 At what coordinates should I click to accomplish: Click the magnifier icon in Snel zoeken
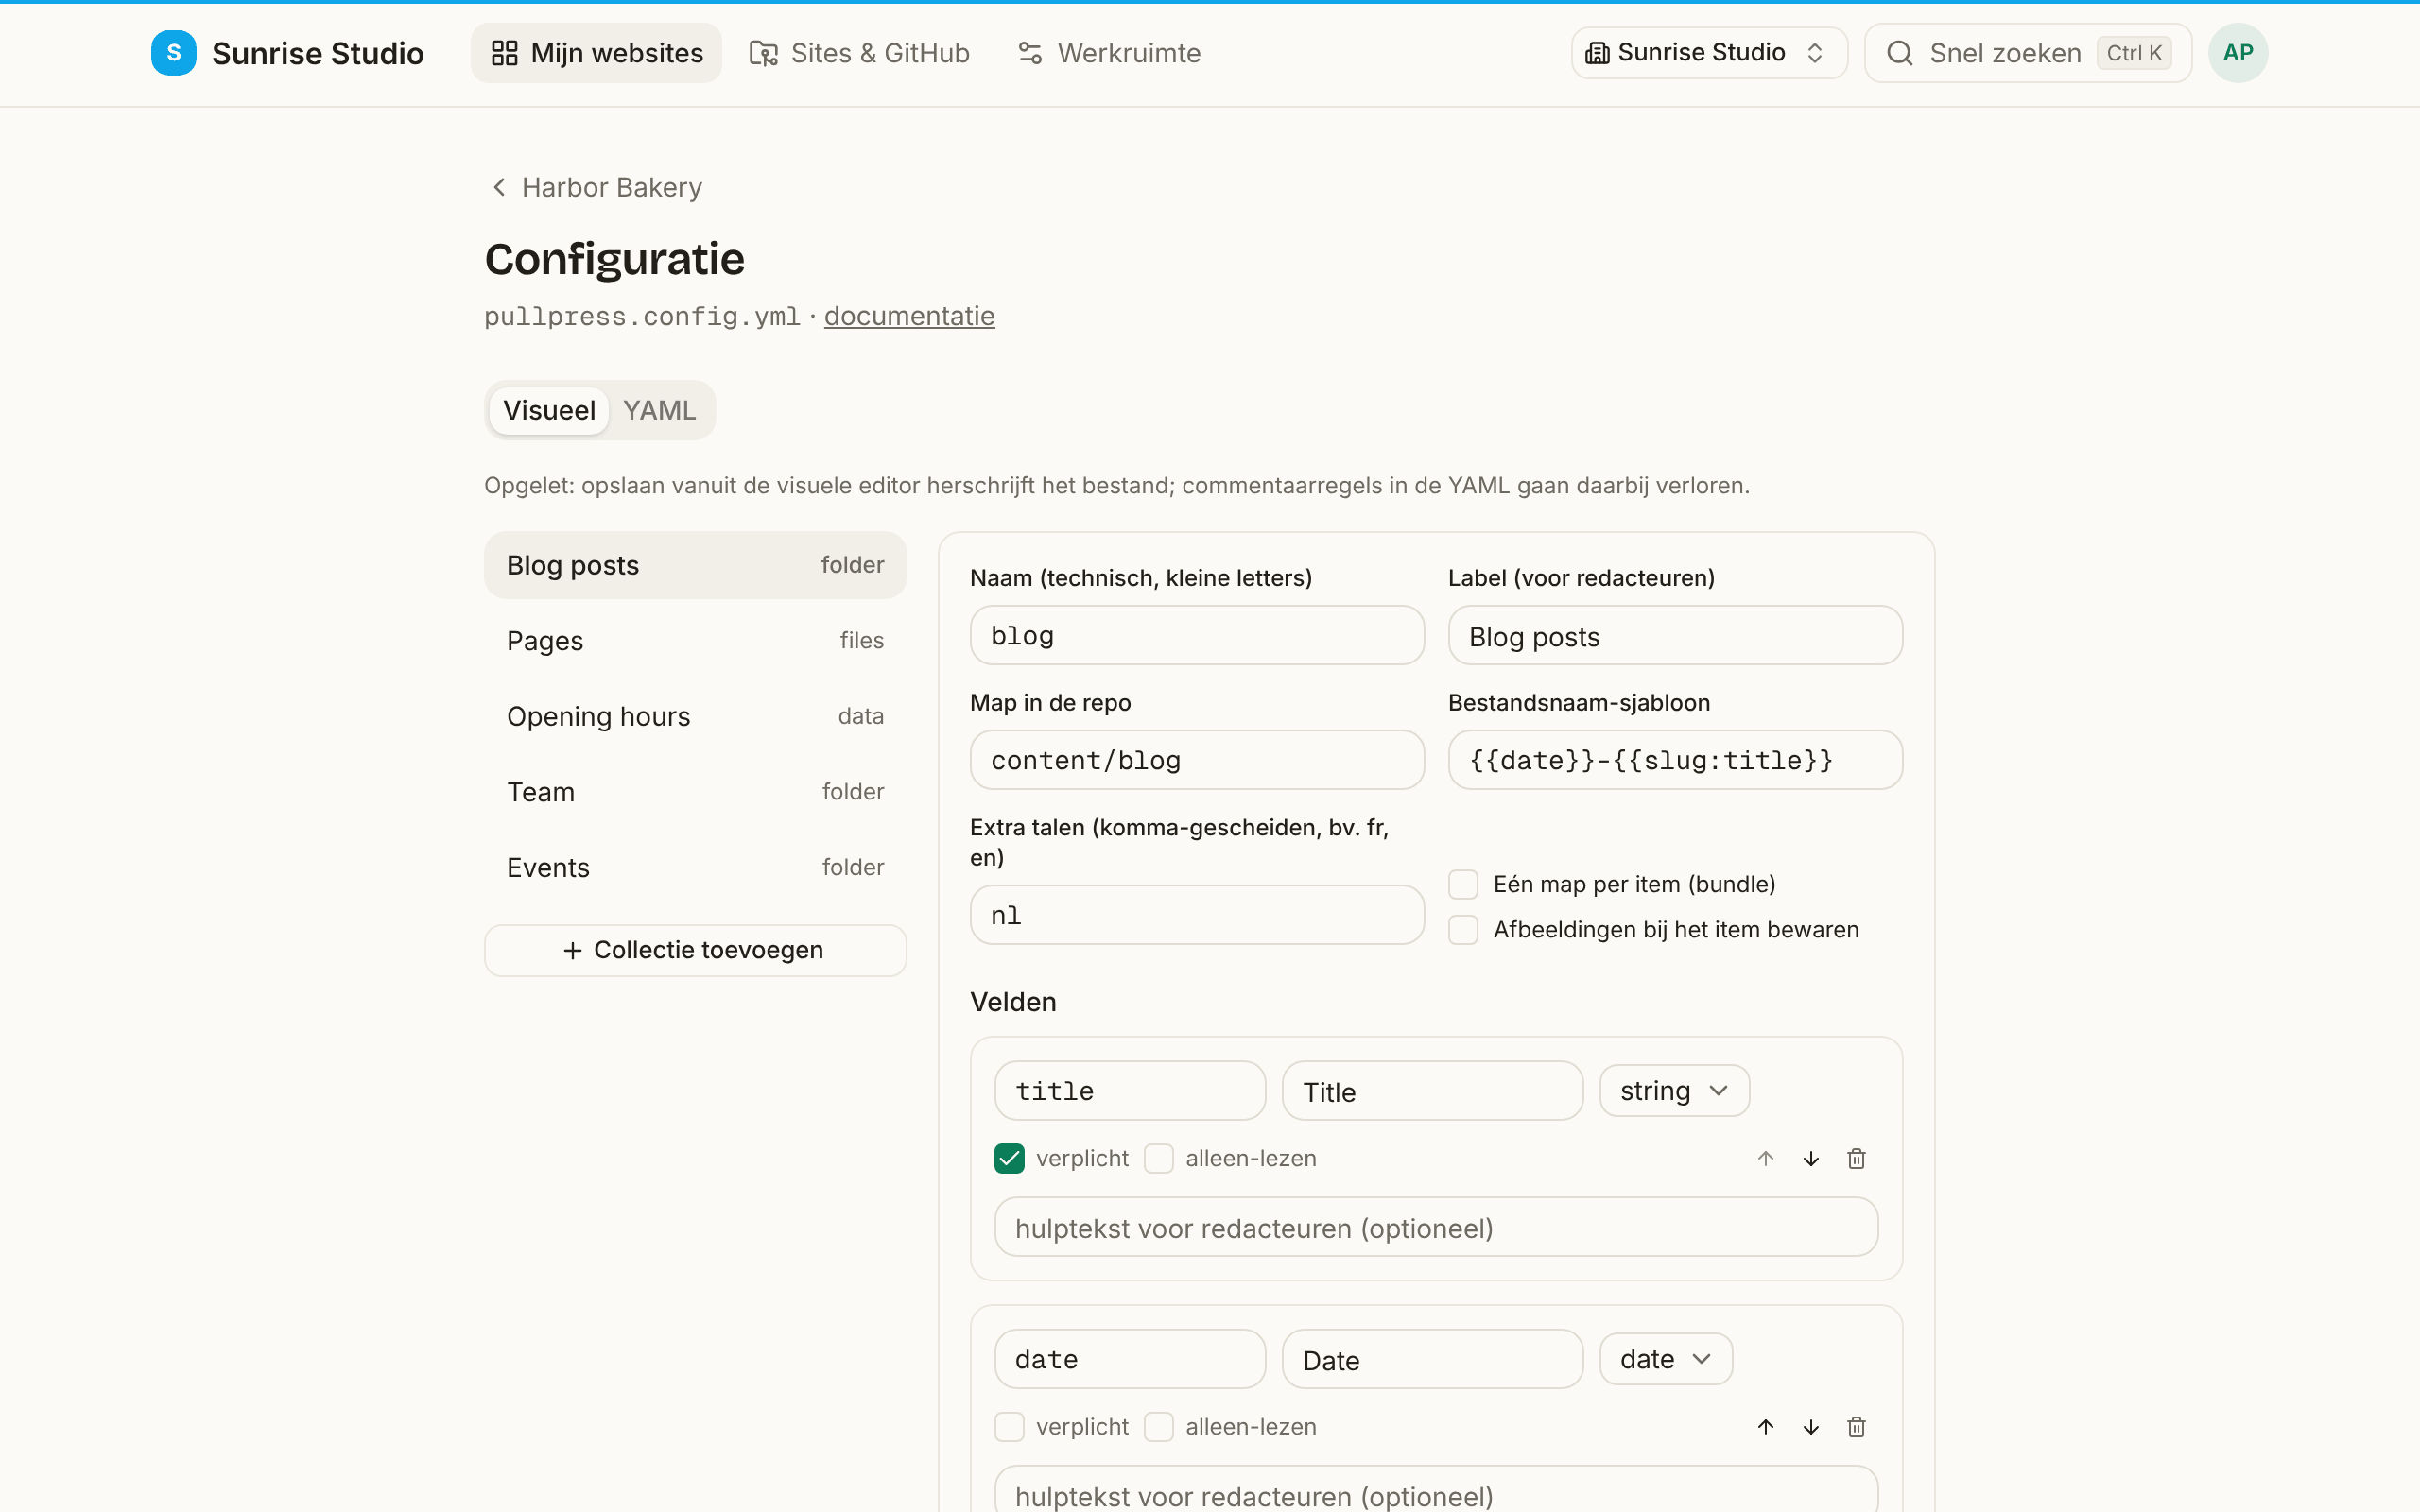[1900, 53]
